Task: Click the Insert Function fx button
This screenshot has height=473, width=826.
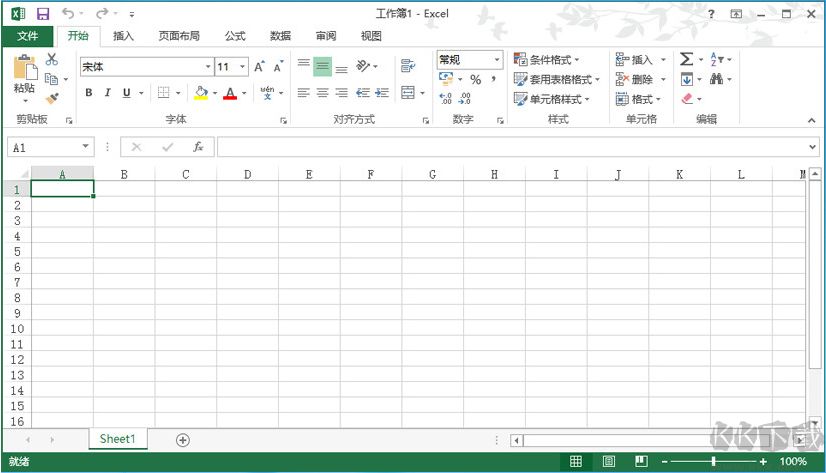Action: coord(198,147)
